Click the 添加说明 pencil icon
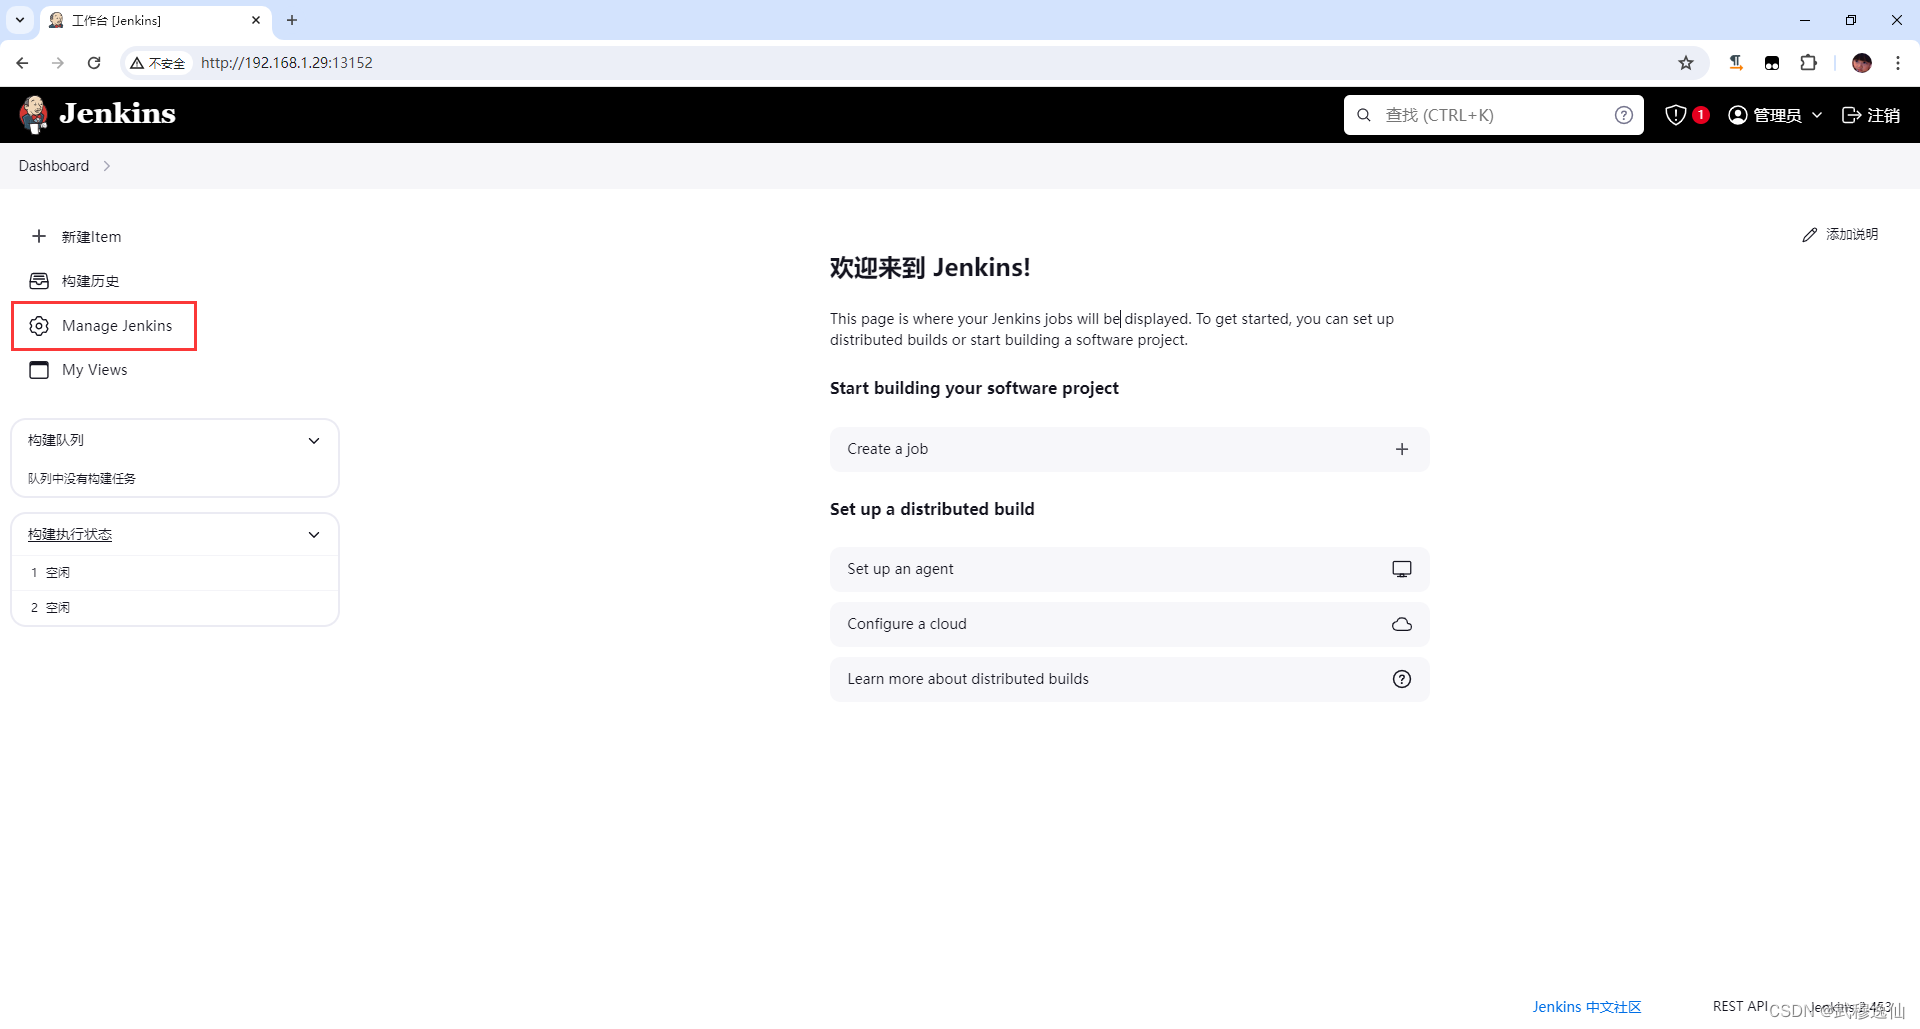This screenshot has height=1029, width=1920. (x=1809, y=234)
